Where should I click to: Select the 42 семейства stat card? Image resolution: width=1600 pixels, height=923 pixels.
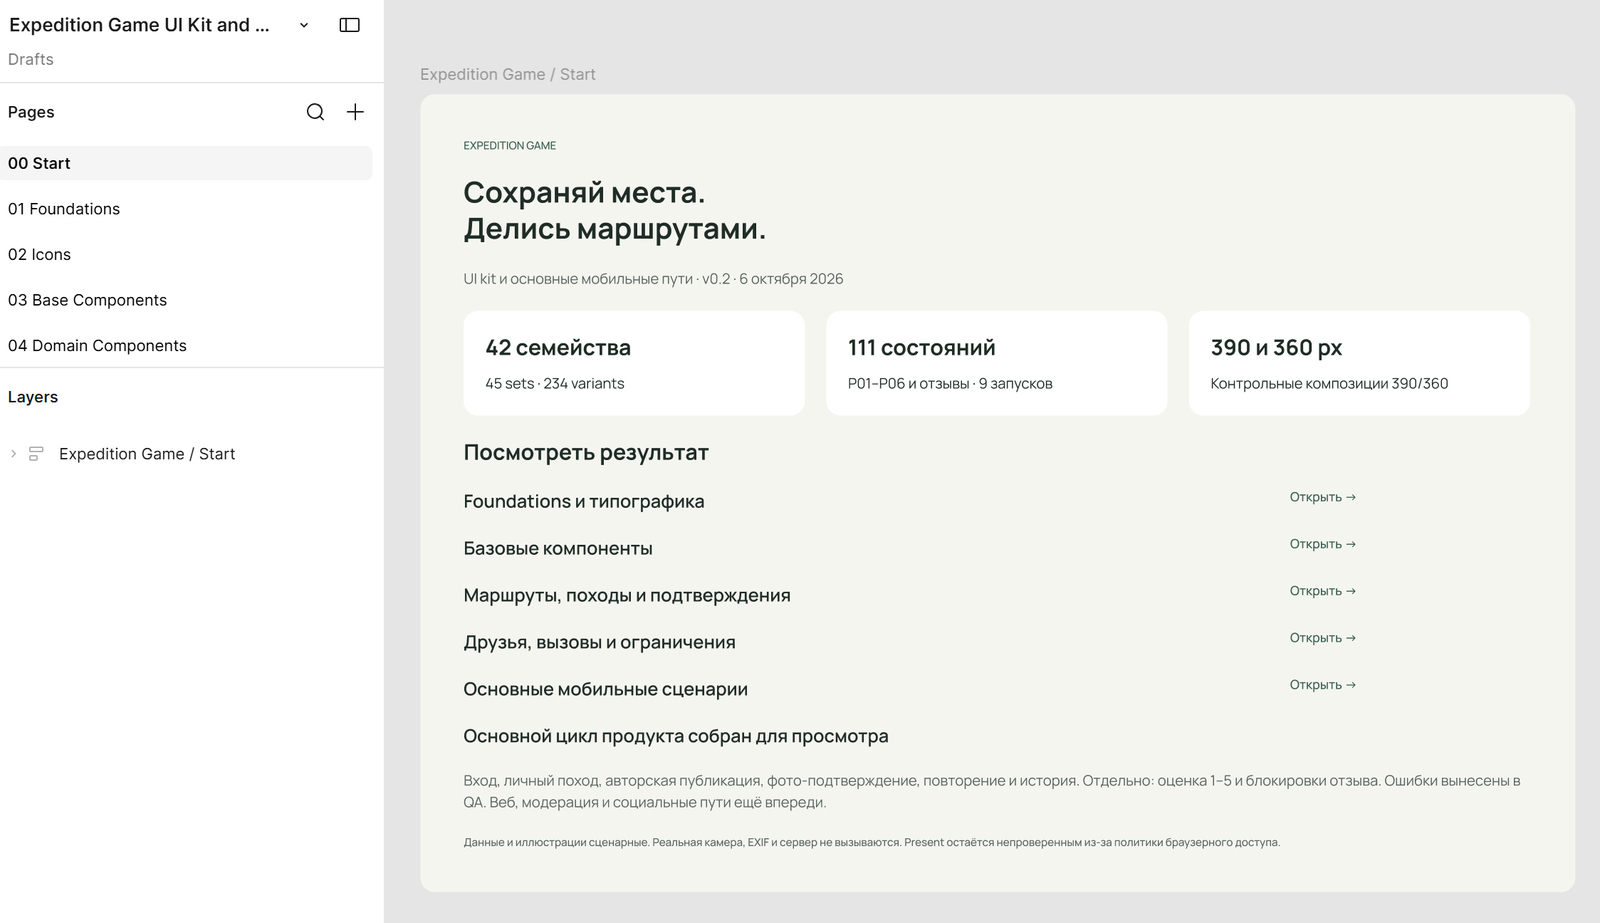pyautogui.click(x=634, y=363)
